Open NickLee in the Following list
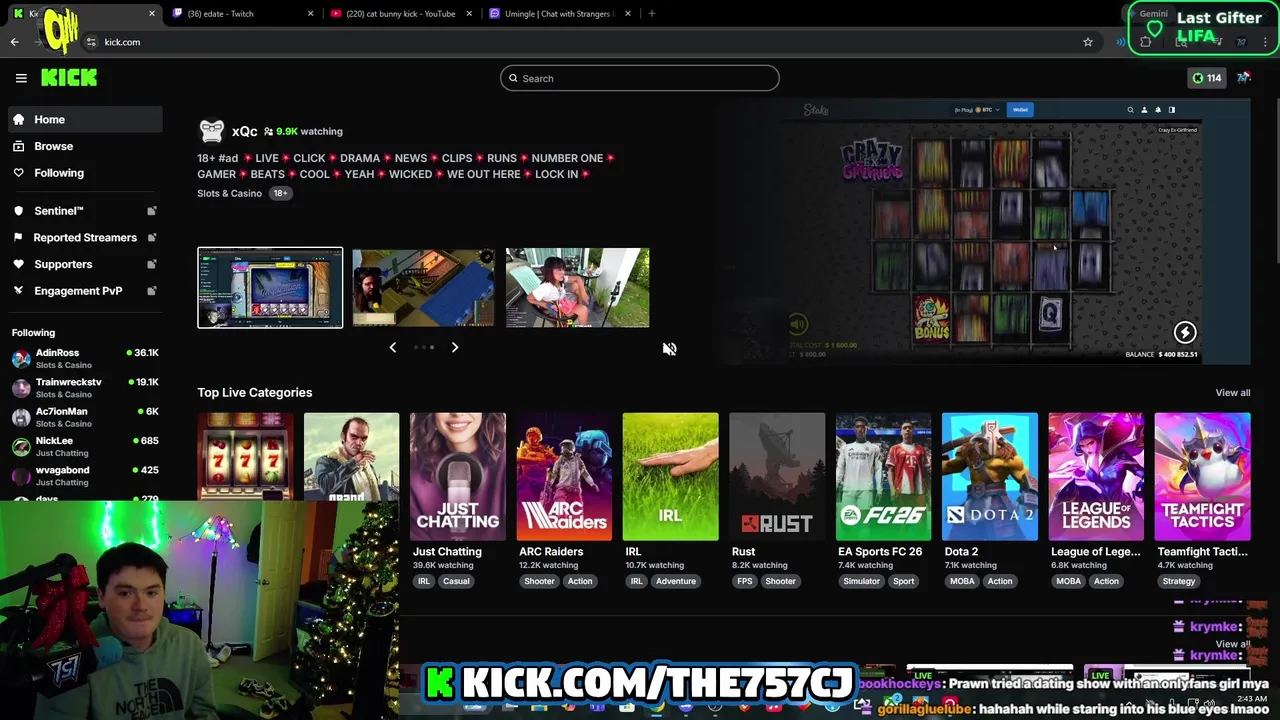The width and height of the screenshot is (1280, 720). tap(84, 446)
